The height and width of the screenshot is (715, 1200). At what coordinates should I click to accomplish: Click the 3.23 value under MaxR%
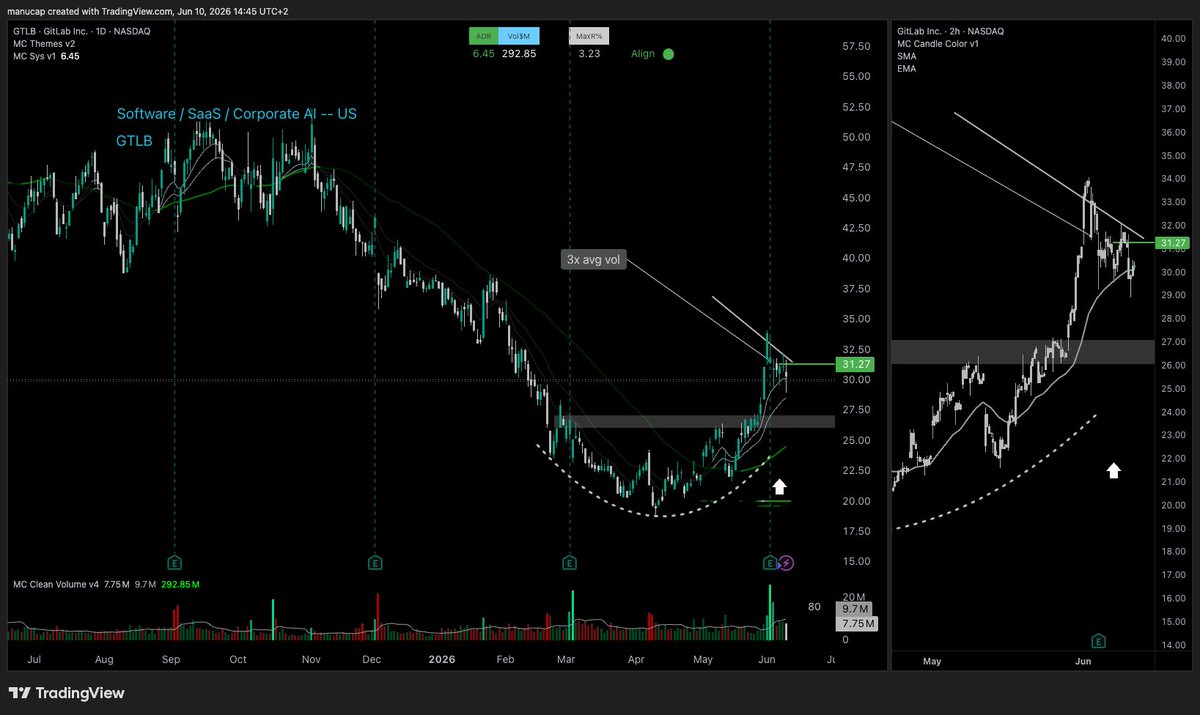(x=589, y=54)
